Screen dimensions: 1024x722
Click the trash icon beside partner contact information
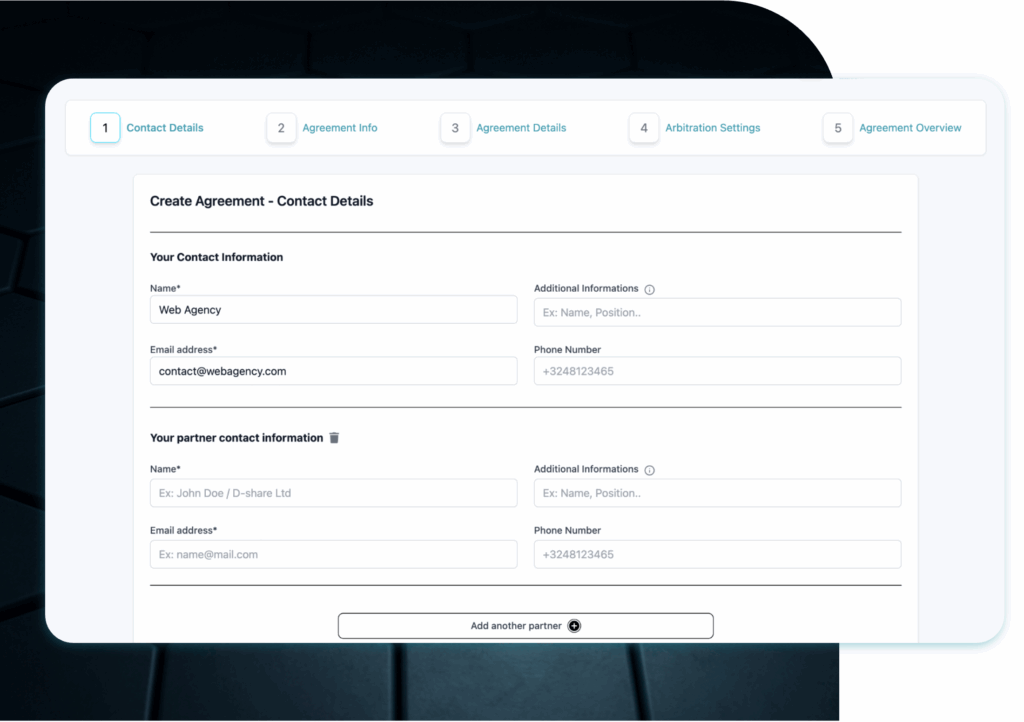[334, 438]
